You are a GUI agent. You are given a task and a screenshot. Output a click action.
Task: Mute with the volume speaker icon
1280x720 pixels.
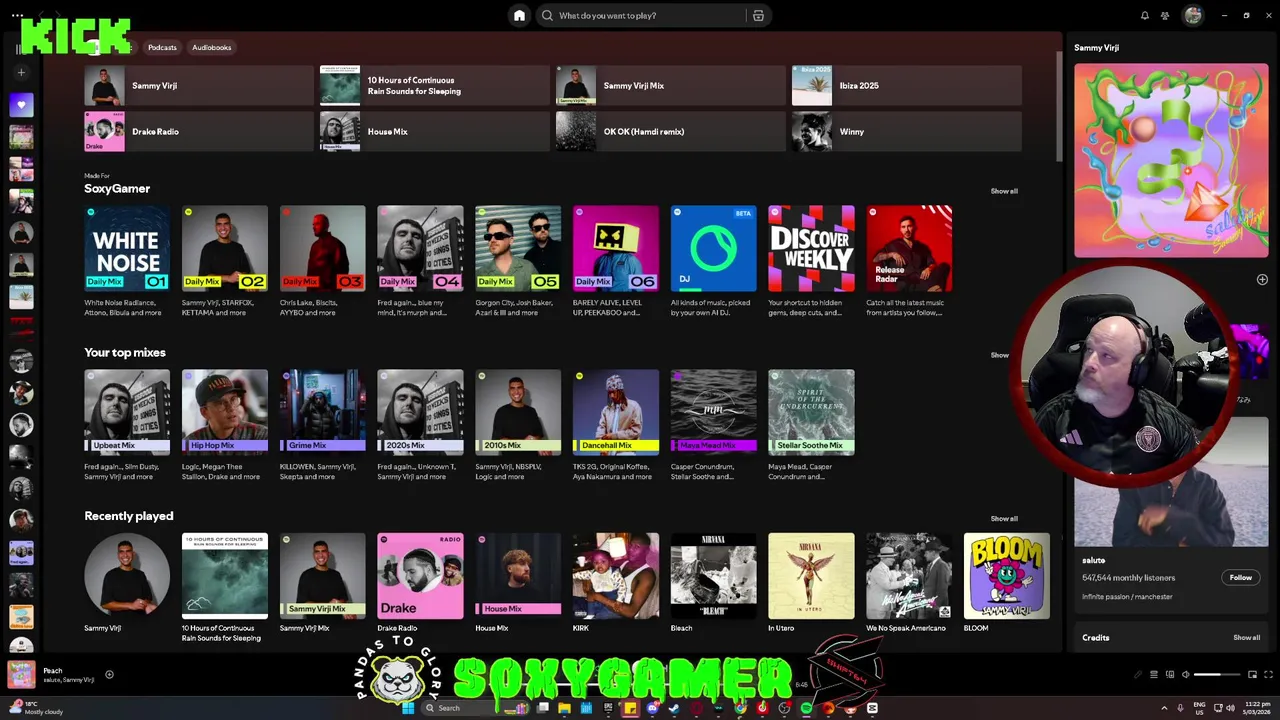tap(1186, 674)
